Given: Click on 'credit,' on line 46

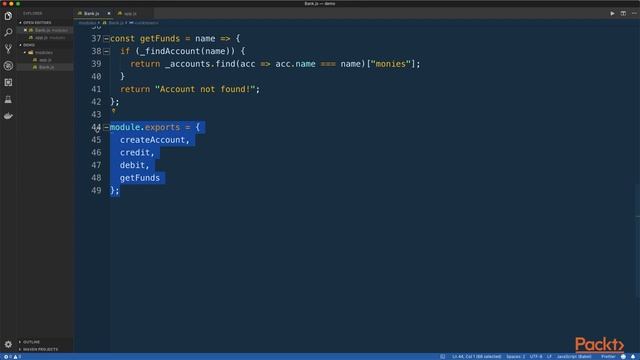Looking at the screenshot, I should point(137,153).
